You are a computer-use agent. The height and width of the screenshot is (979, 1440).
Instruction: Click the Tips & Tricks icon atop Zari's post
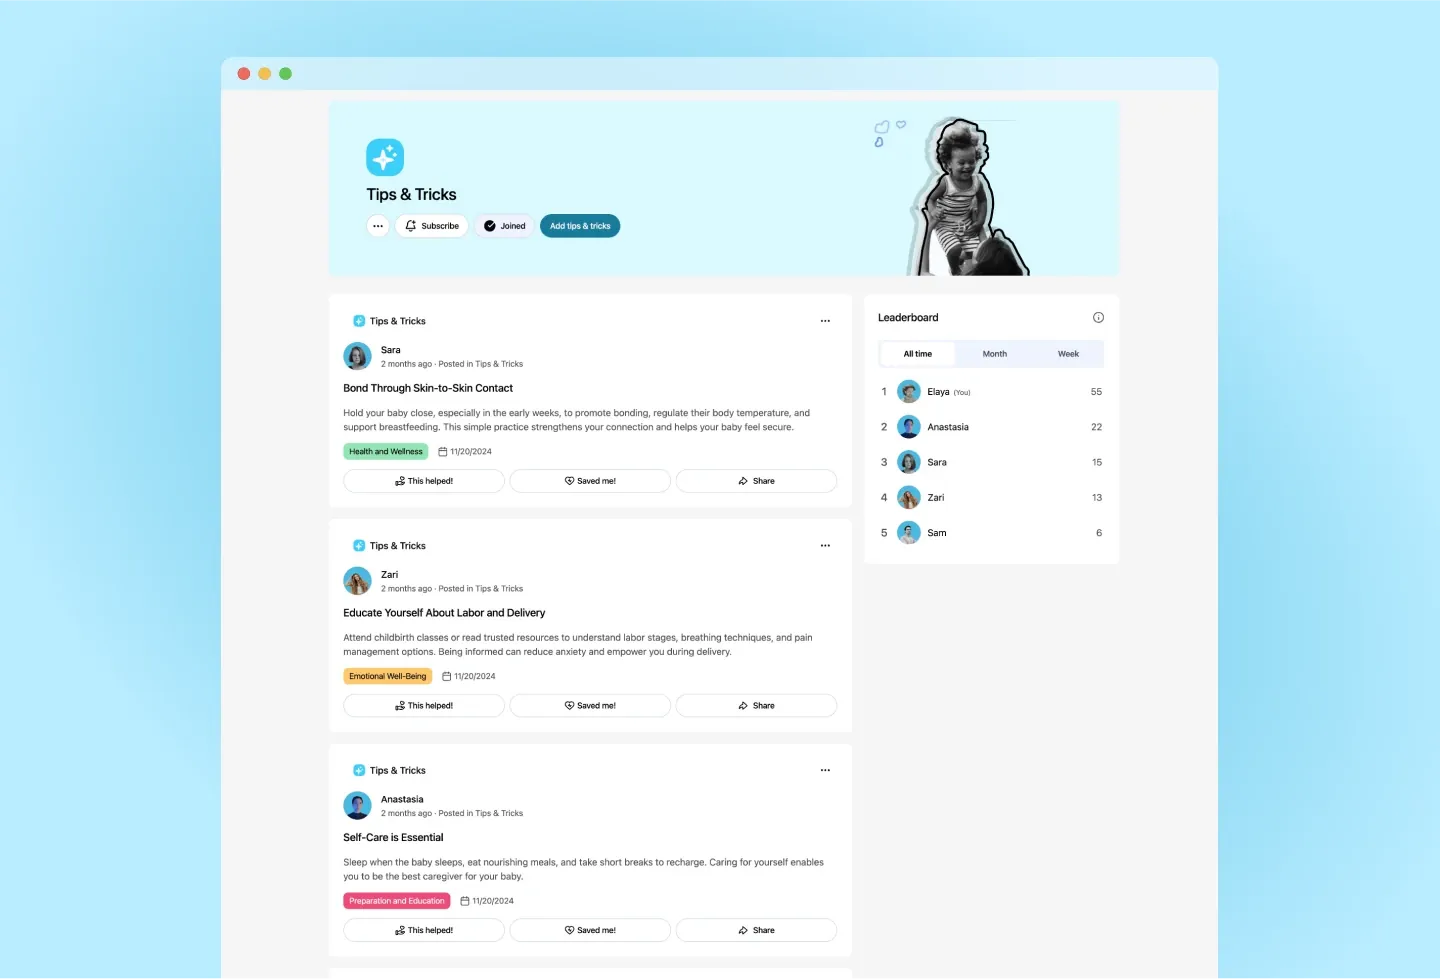(359, 546)
